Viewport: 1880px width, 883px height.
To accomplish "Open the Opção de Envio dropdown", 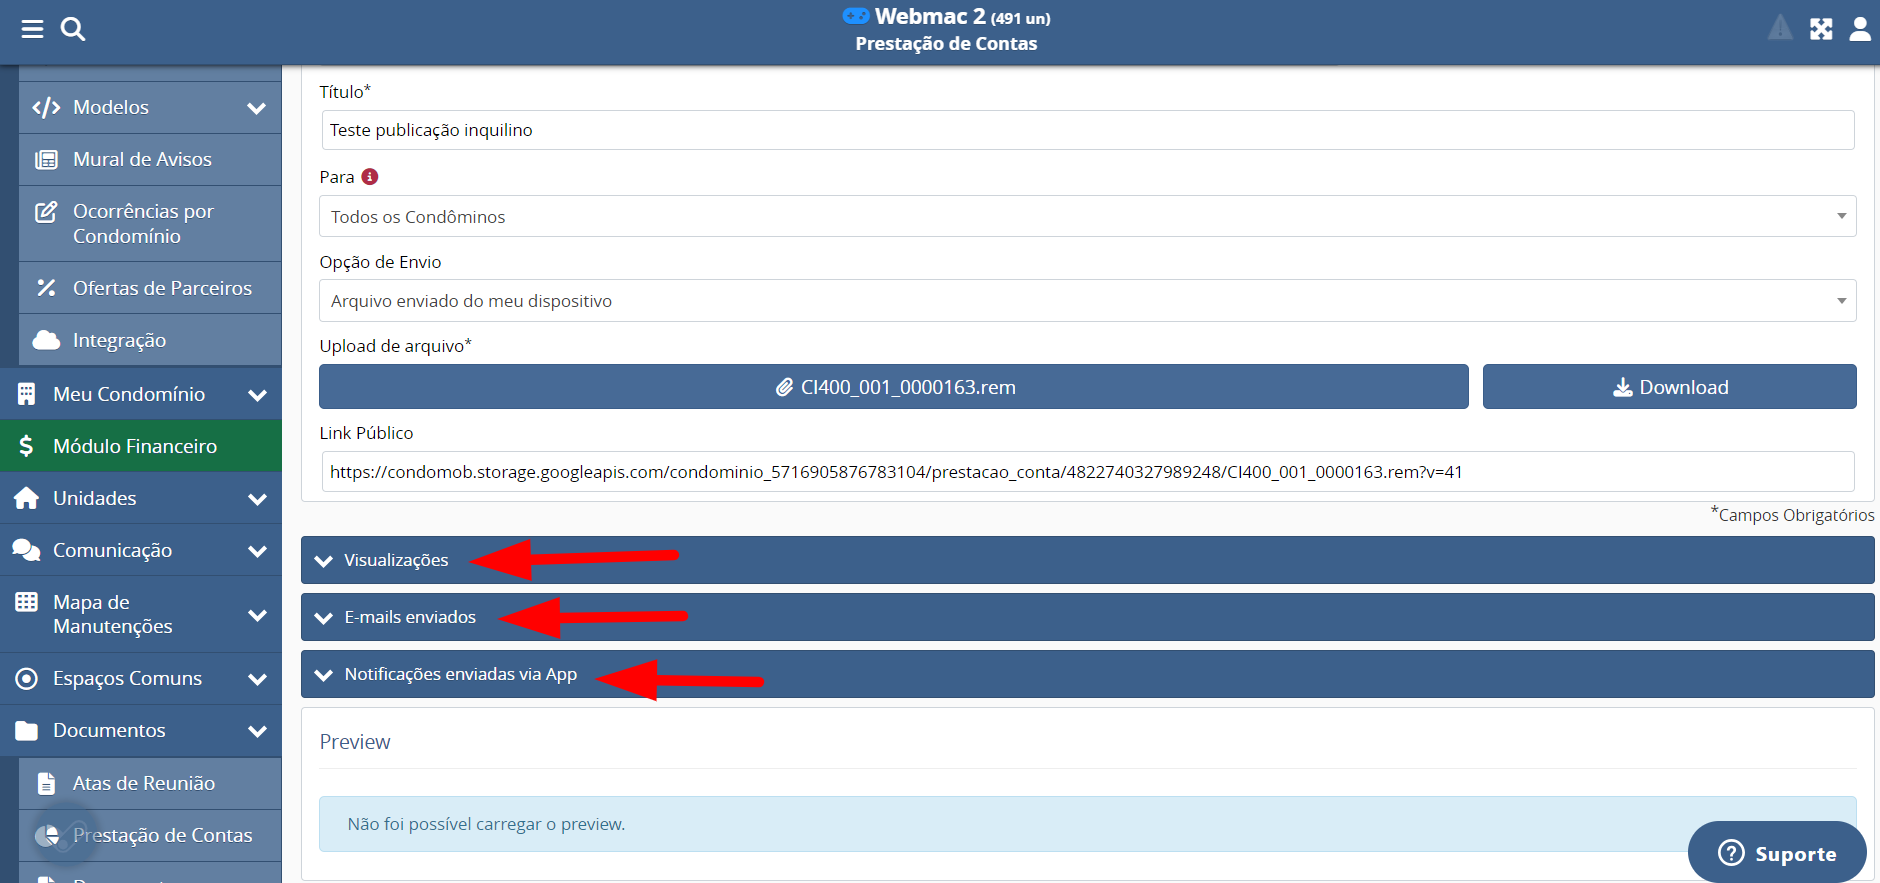I will pyautogui.click(x=1087, y=301).
